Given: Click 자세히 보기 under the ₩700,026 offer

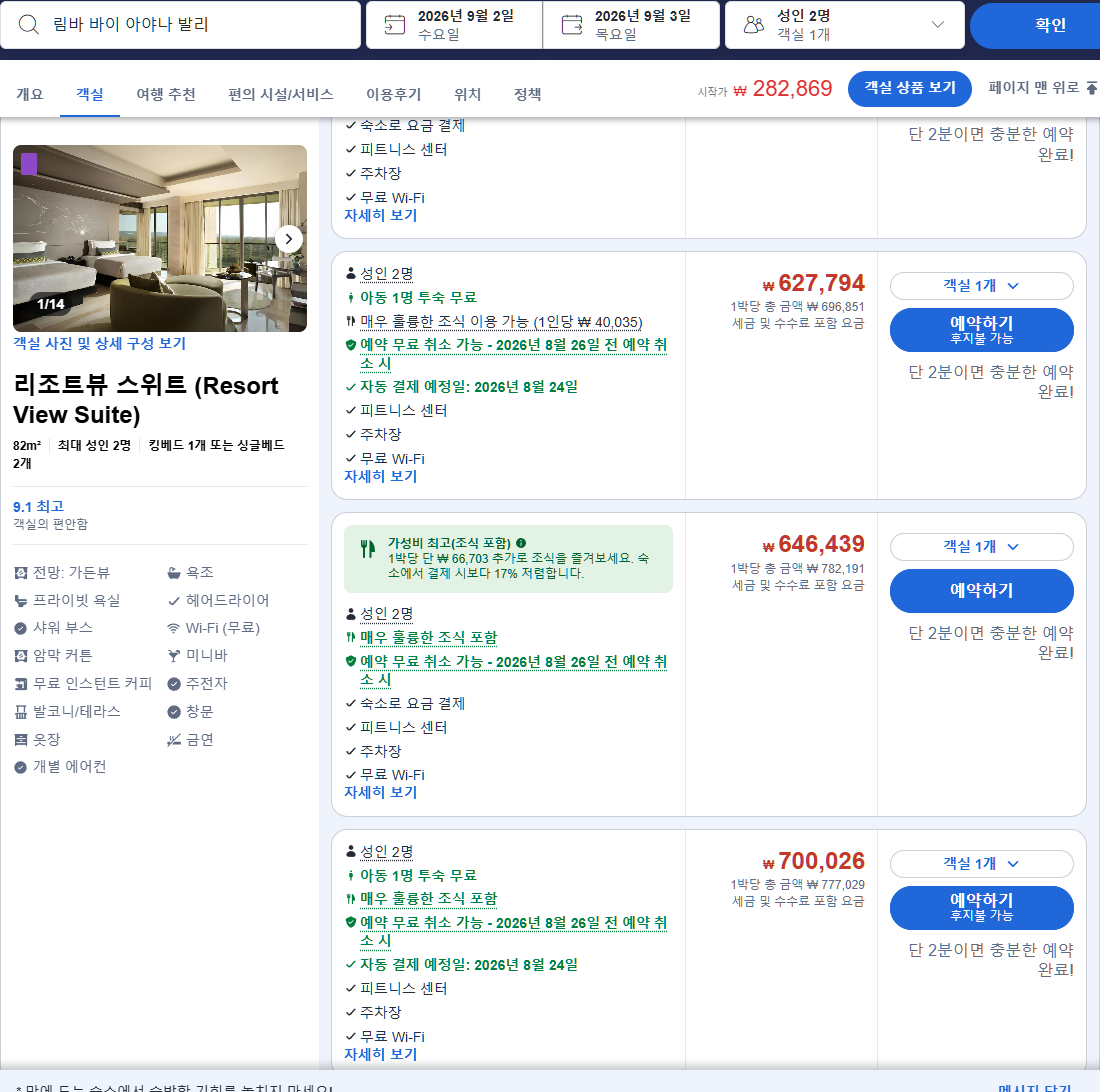Looking at the screenshot, I should [381, 1055].
